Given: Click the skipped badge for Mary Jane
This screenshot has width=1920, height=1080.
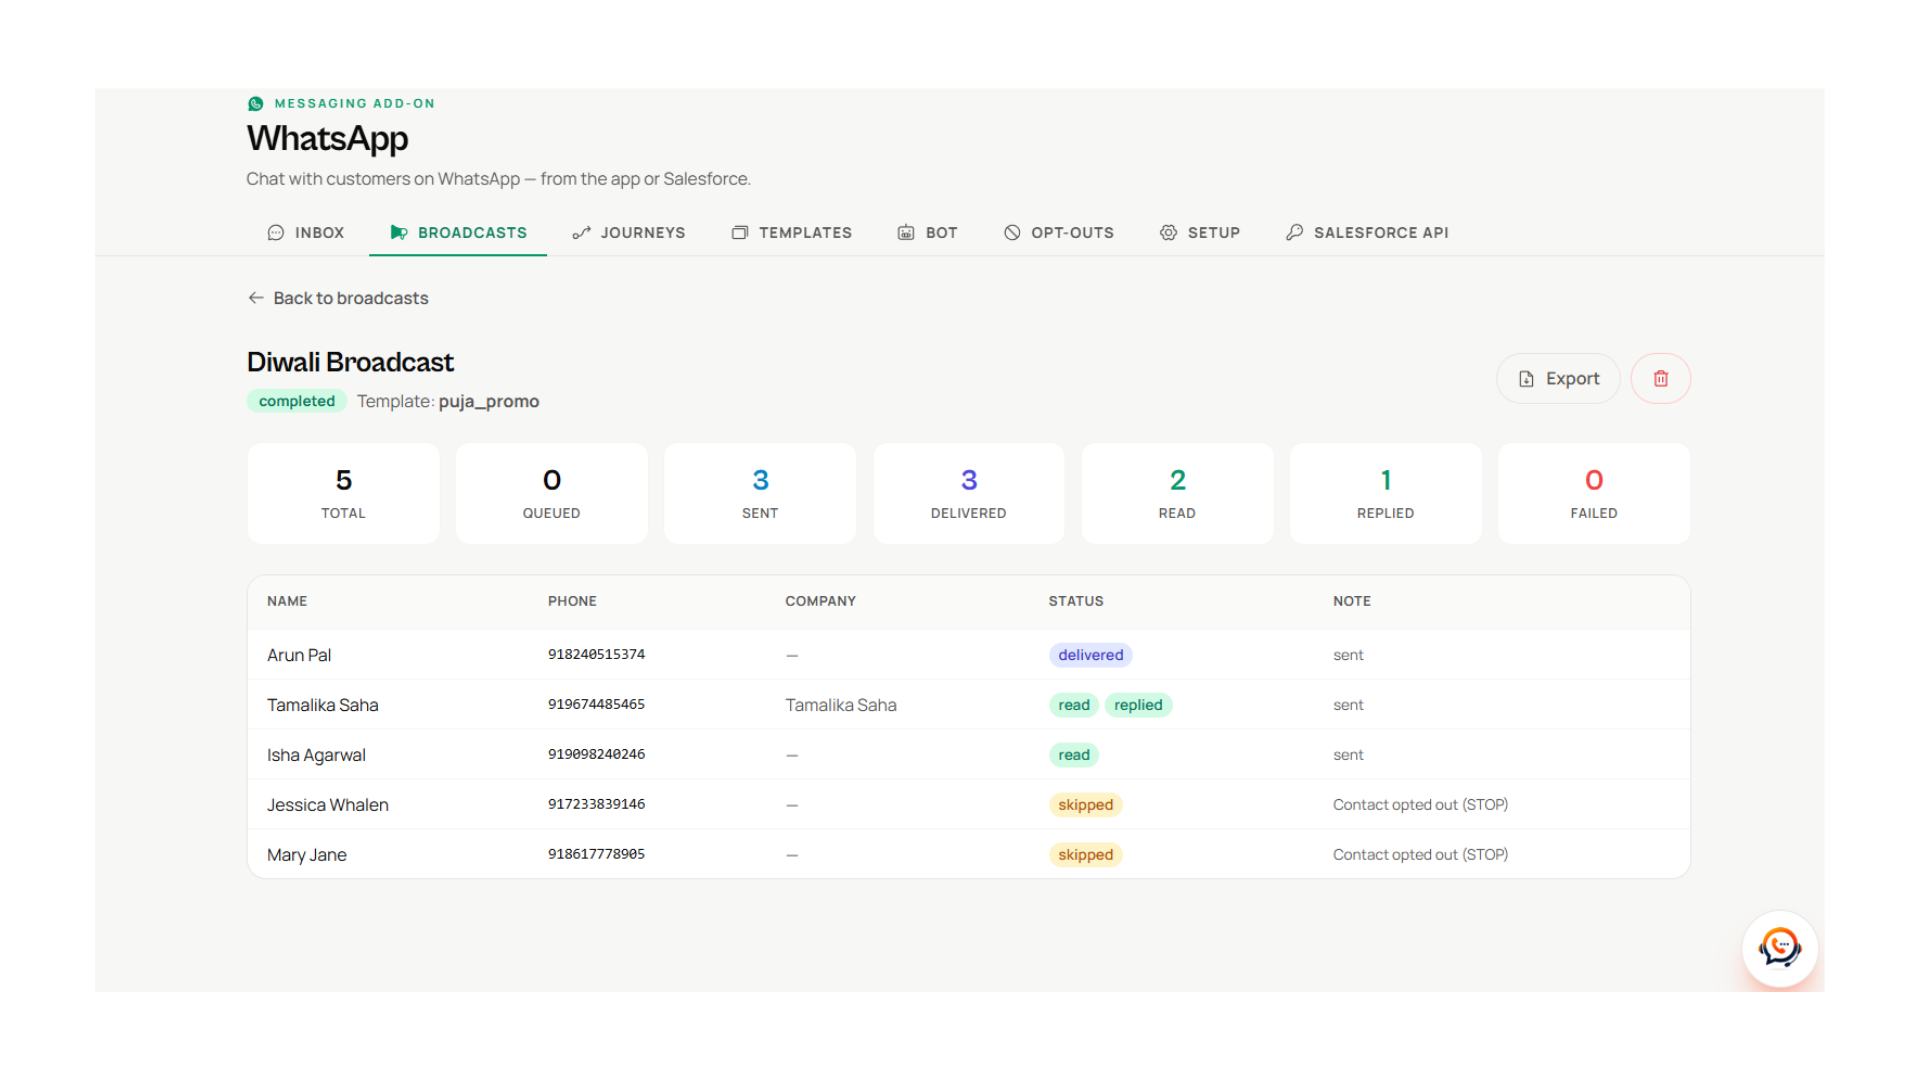Looking at the screenshot, I should pyautogui.click(x=1086, y=855).
